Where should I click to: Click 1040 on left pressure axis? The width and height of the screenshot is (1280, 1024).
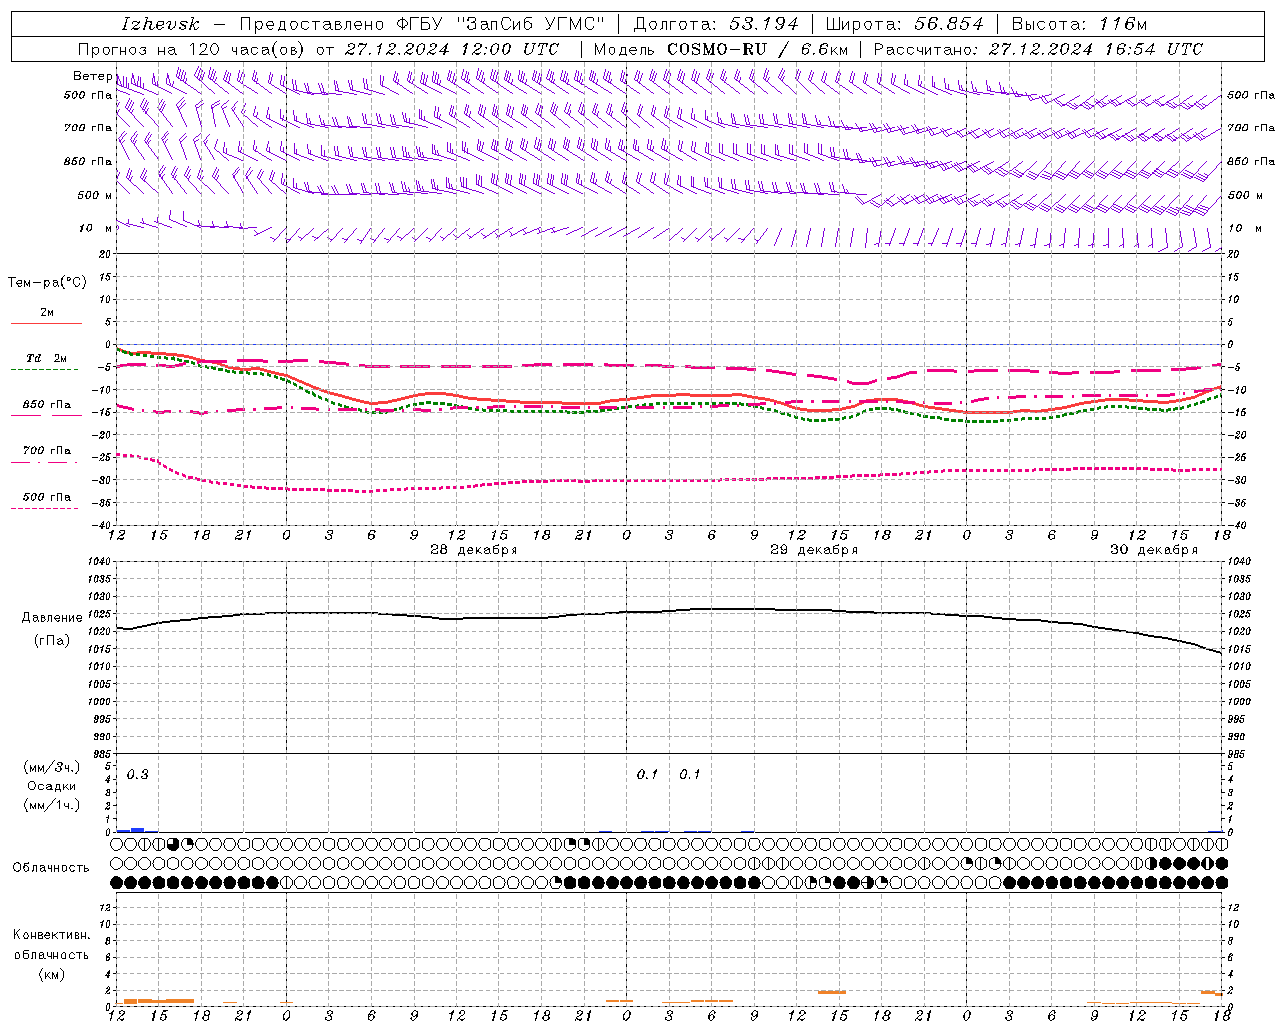tap(97, 562)
